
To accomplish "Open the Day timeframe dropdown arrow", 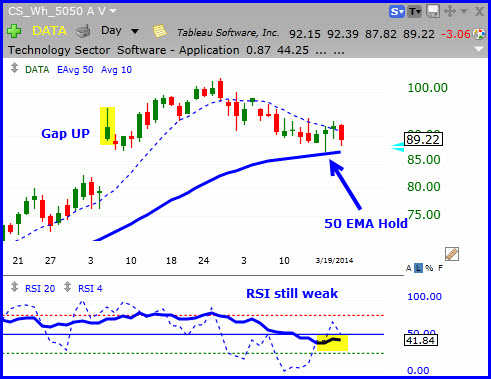I will coord(135,31).
